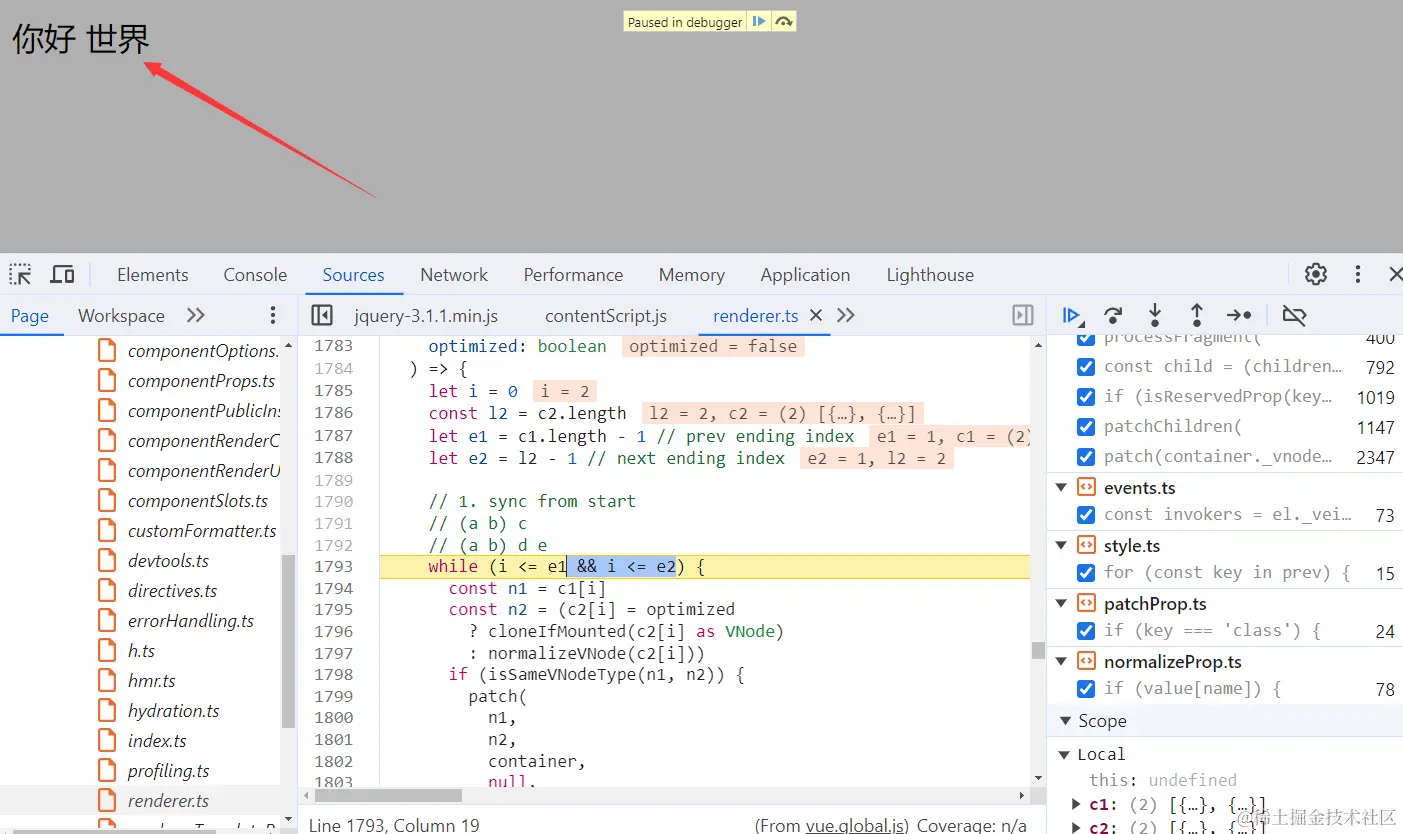Viewport: 1403px width, 834px height.
Task: Activate the inspect element picker
Action: [20, 274]
